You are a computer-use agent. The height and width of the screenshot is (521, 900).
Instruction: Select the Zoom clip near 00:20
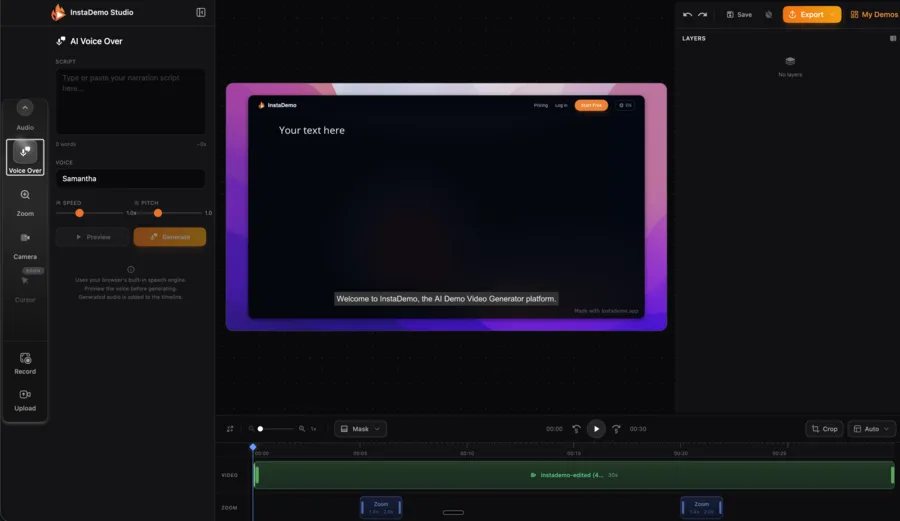point(701,507)
